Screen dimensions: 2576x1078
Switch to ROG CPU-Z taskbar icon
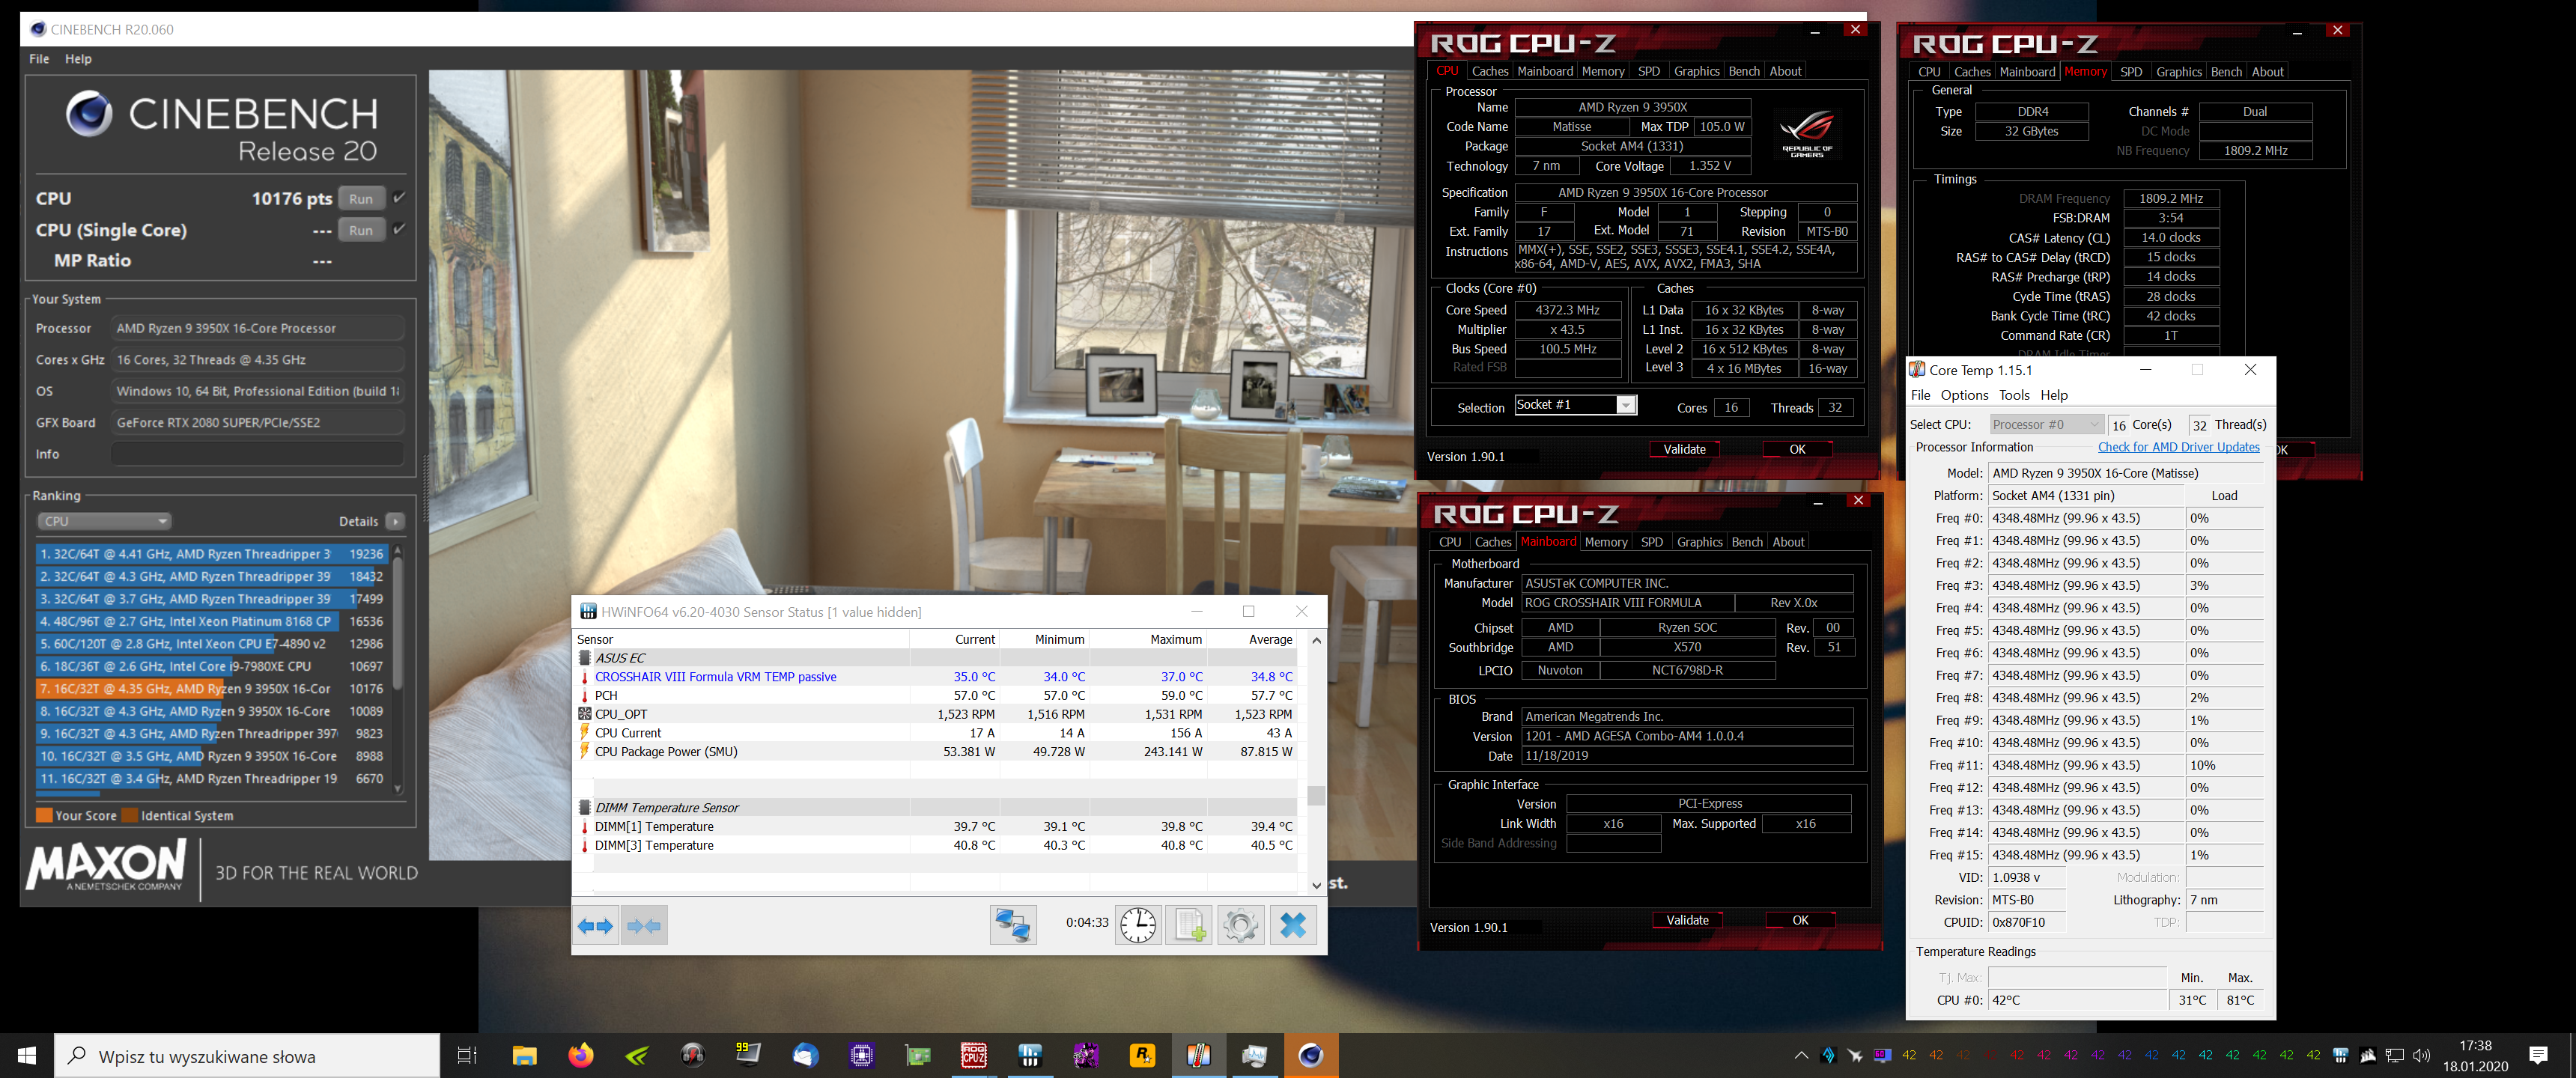click(x=974, y=1055)
